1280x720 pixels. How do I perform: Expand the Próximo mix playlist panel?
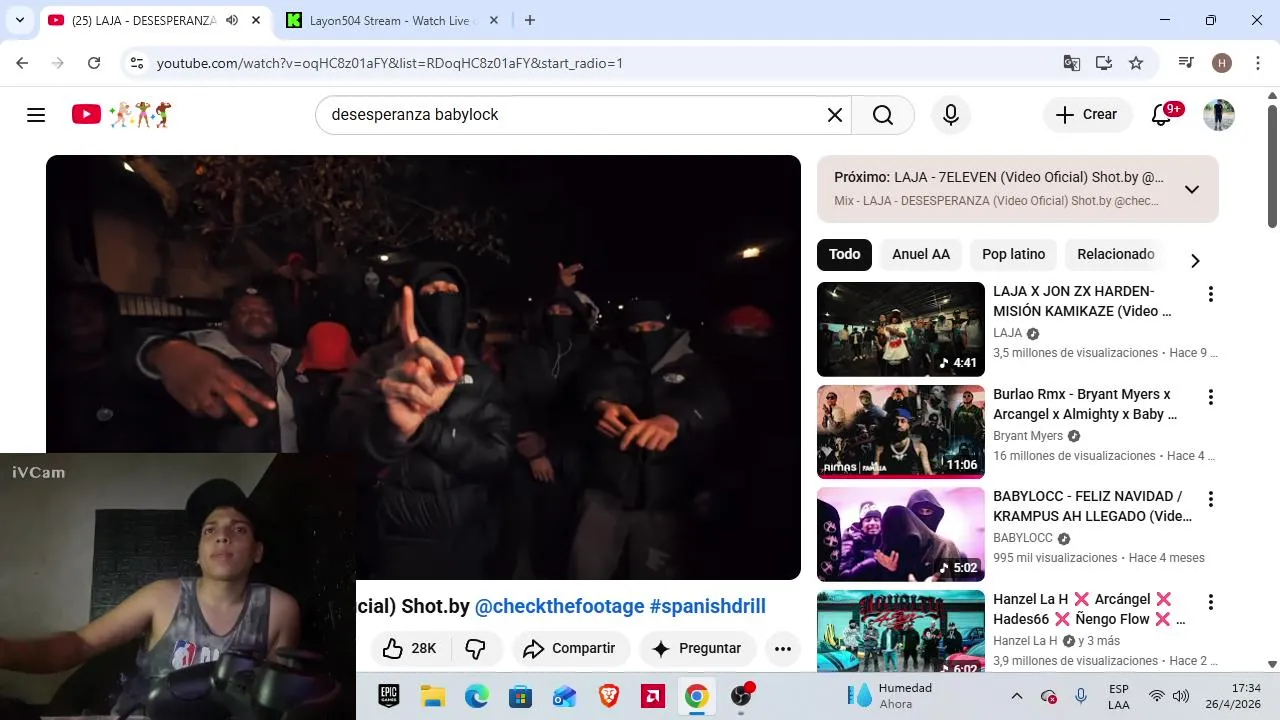[x=1191, y=189]
